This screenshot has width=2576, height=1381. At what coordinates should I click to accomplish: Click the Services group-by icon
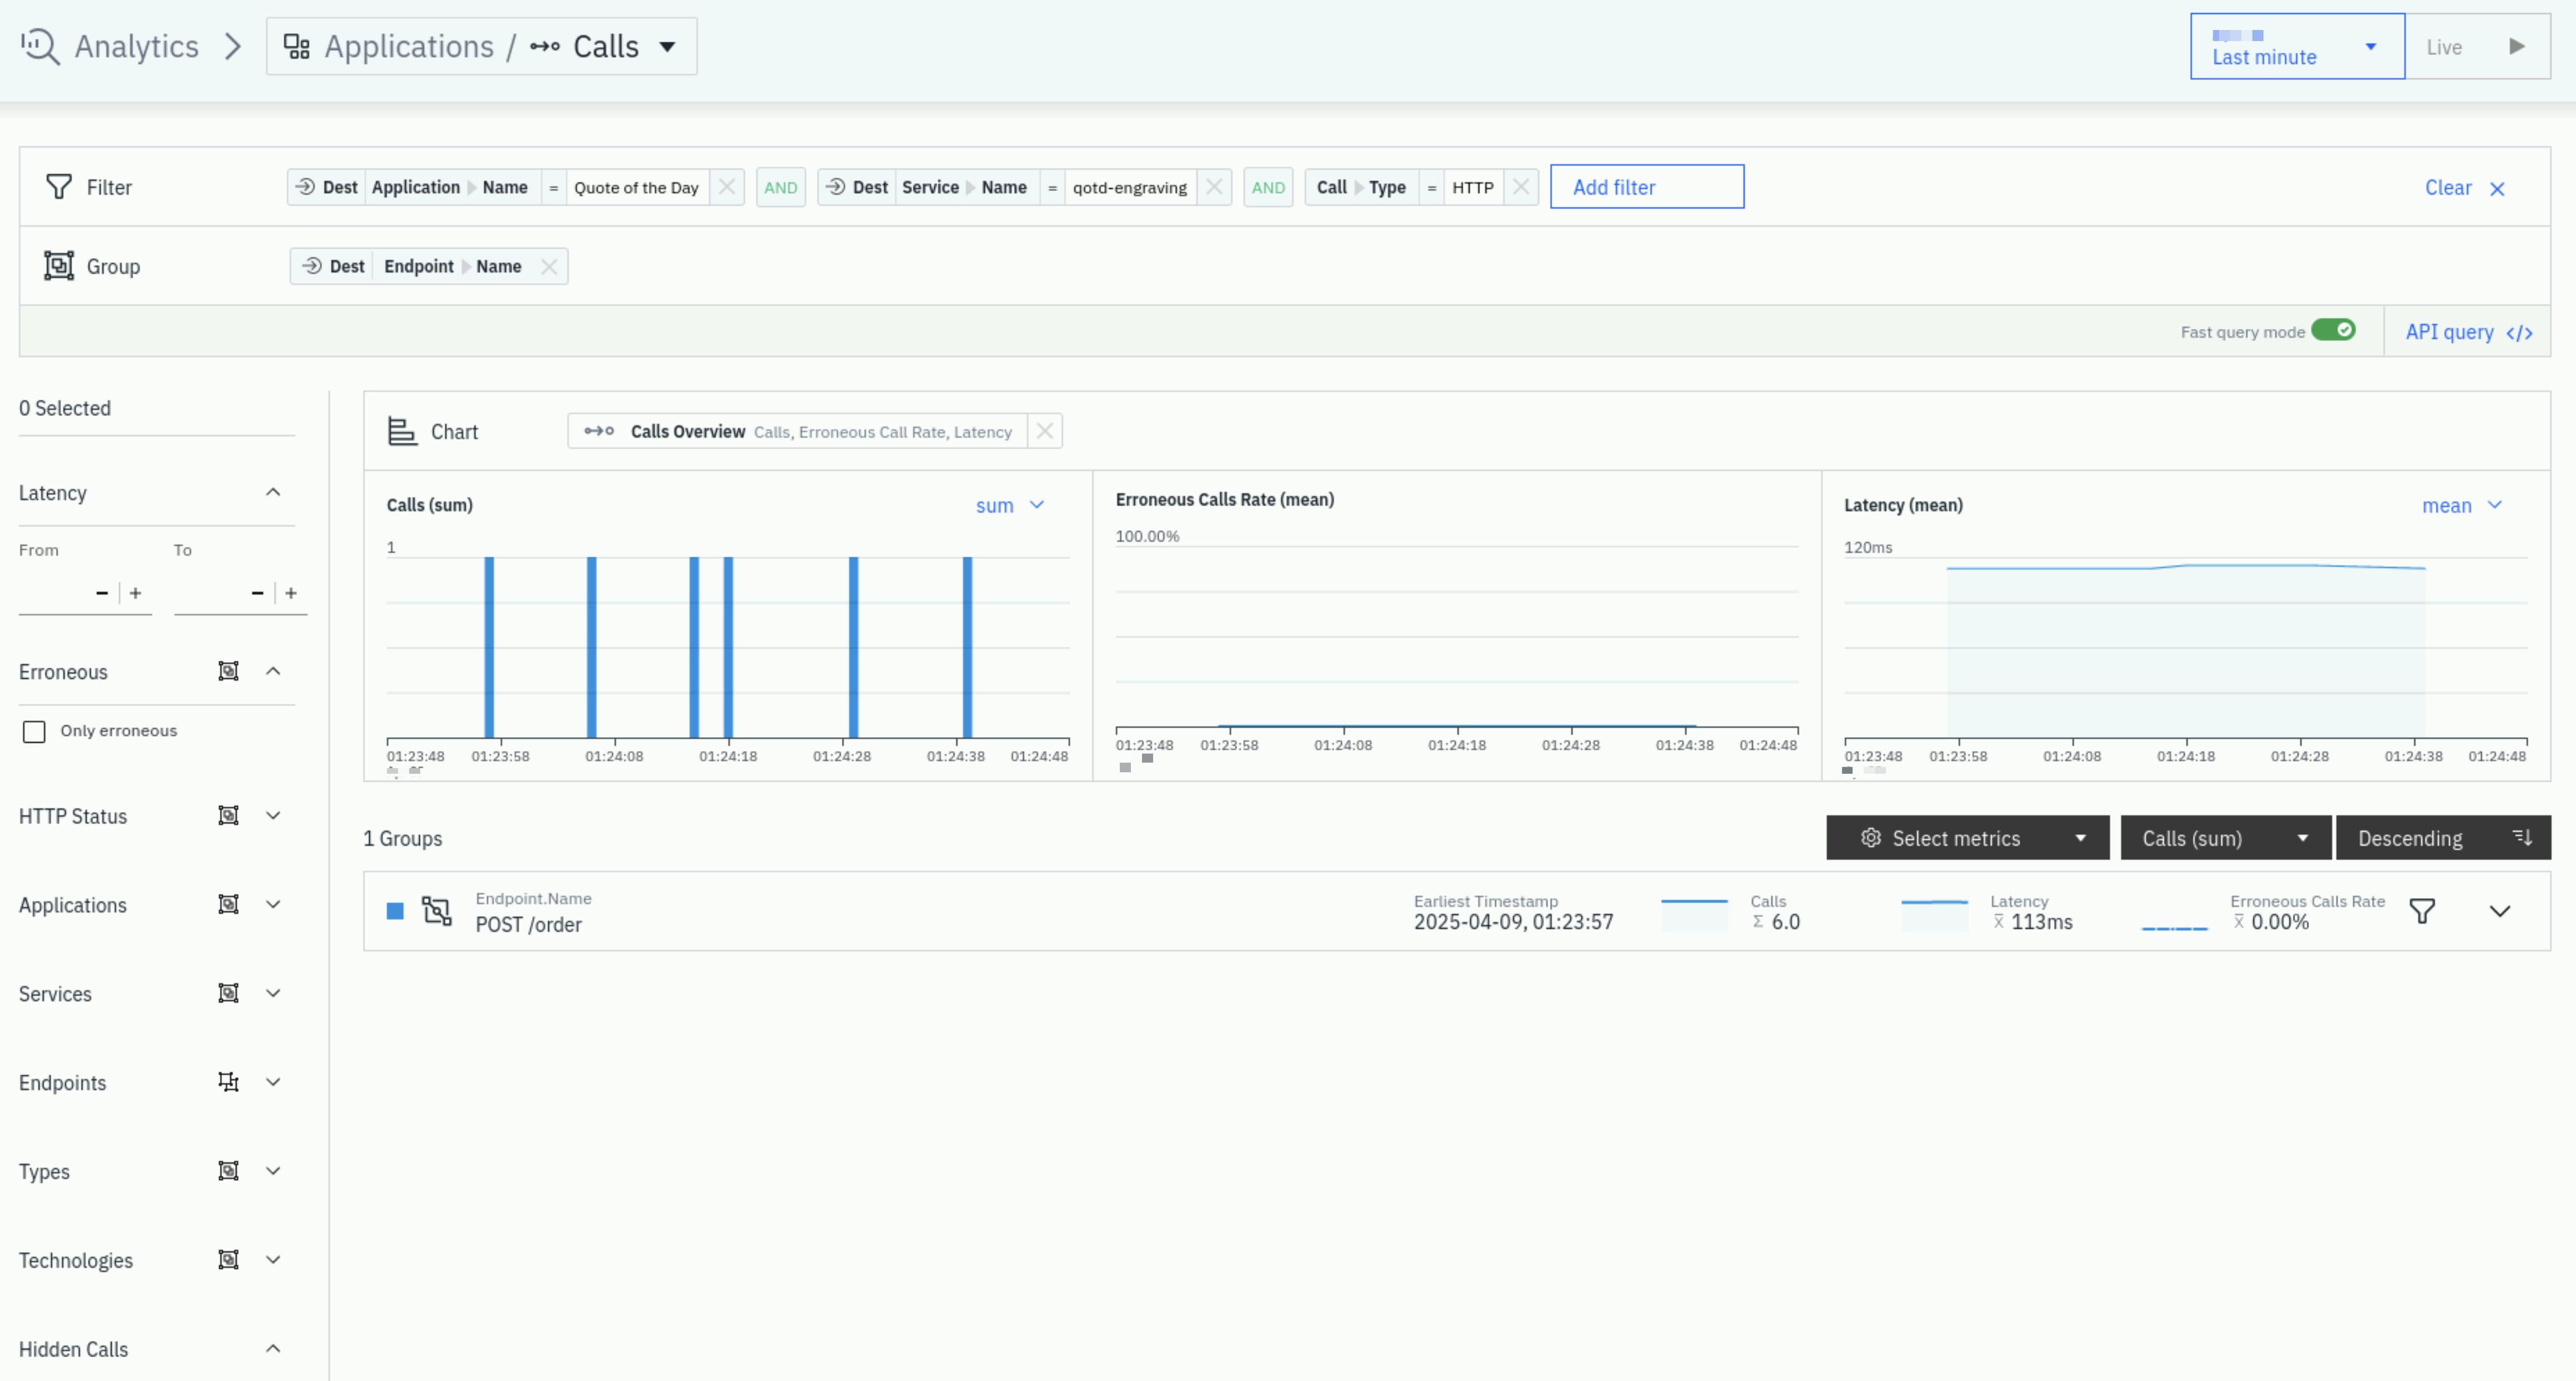point(228,993)
